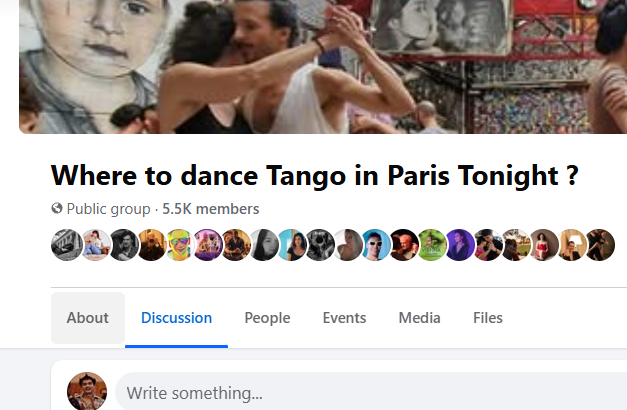Open the green background member avatar

coord(432,244)
